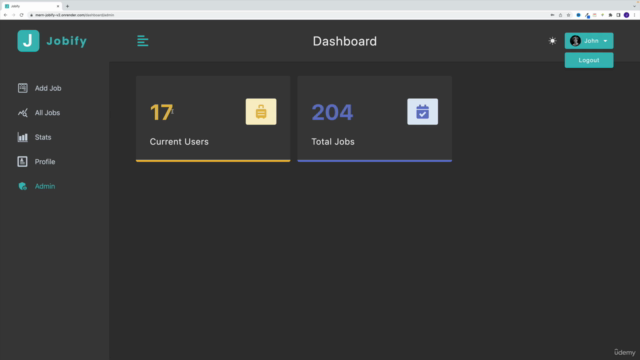Click the red and white extension icon
640x360 pixels.
(x=595, y=15)
